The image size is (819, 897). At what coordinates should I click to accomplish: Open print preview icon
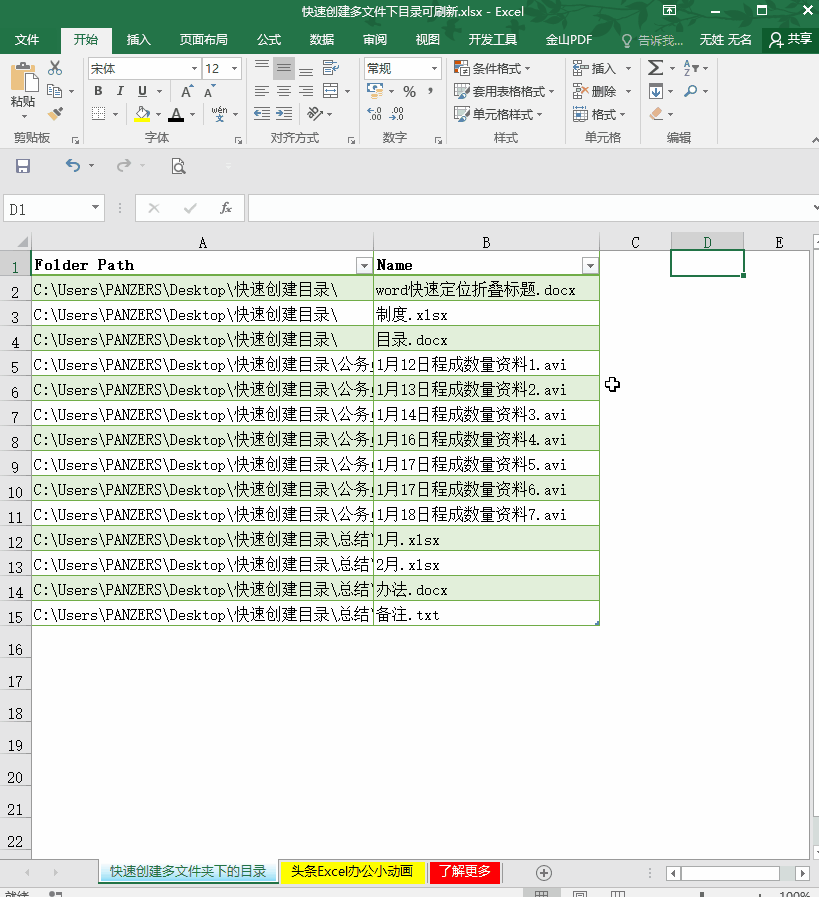[x=178, y=166]
